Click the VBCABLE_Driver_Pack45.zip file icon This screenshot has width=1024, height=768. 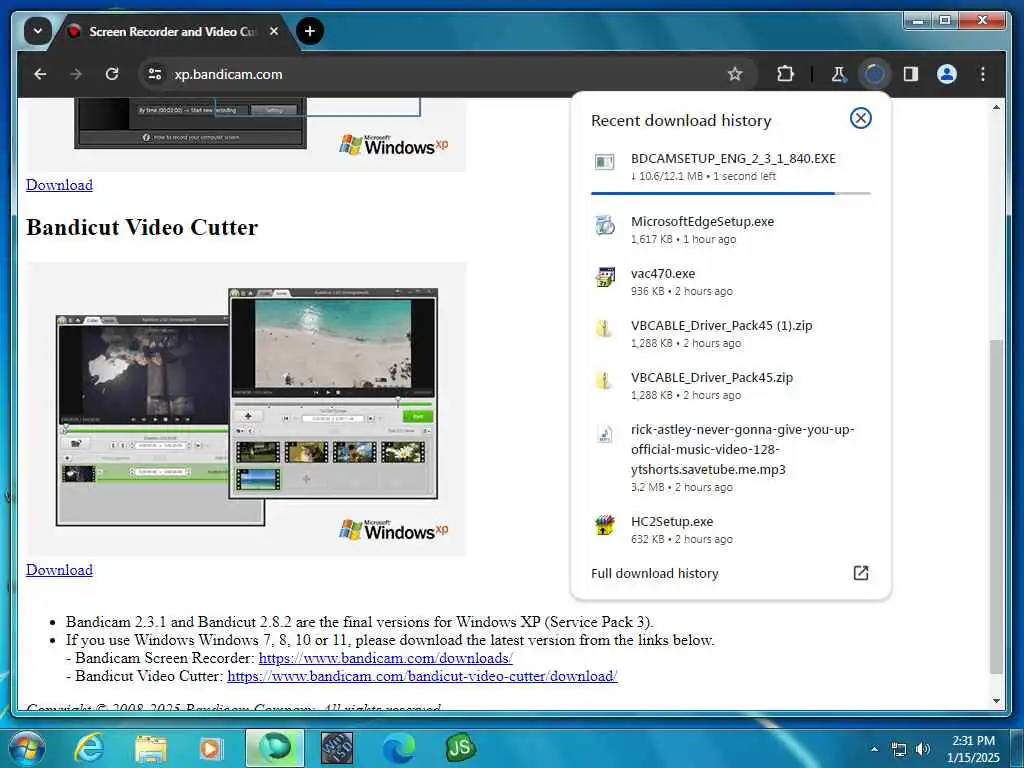604,380
